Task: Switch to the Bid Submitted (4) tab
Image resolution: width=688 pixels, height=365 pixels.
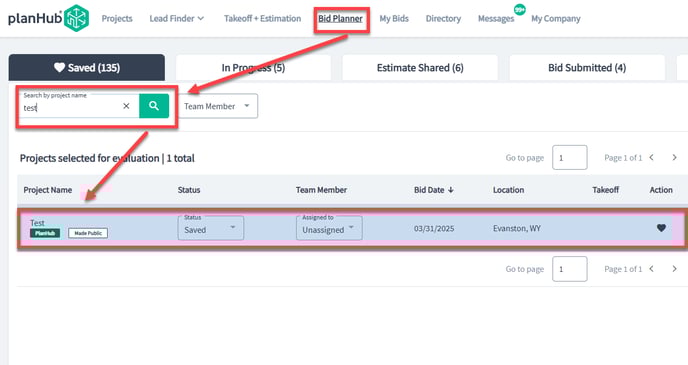Action: coord(587,68)
